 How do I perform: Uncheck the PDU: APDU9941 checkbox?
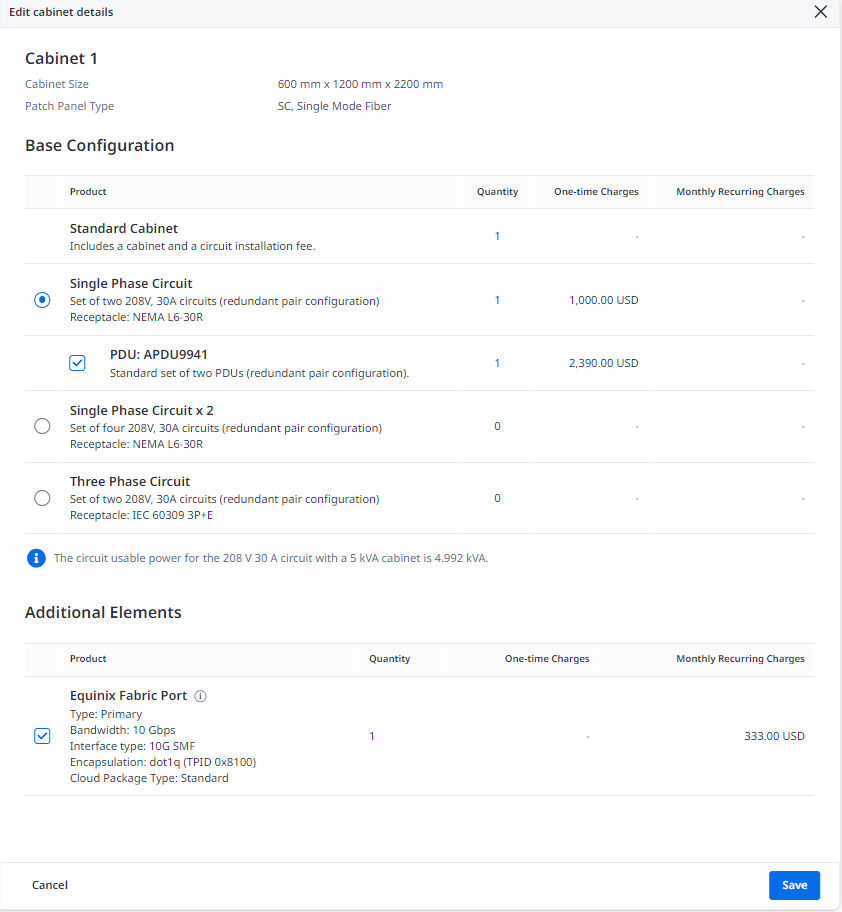click(77, 363)
